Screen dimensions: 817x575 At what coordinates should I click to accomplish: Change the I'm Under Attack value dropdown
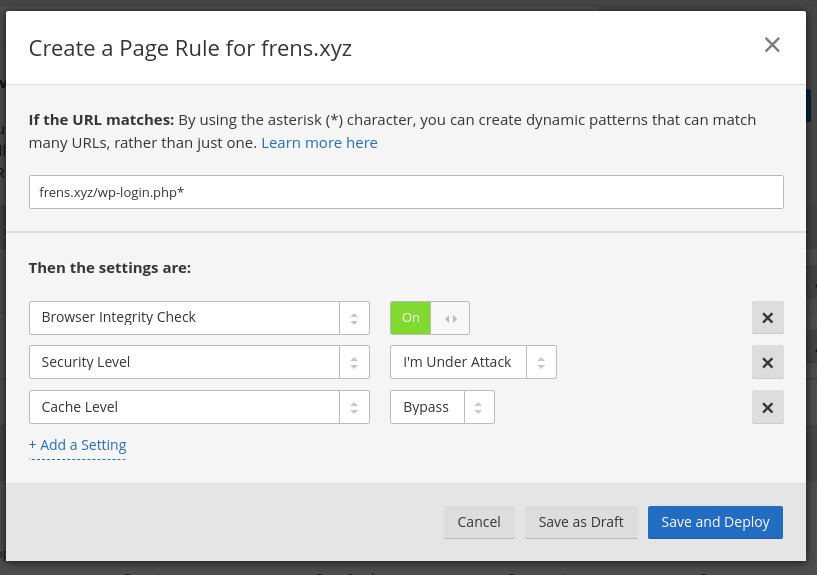[473, 362]
